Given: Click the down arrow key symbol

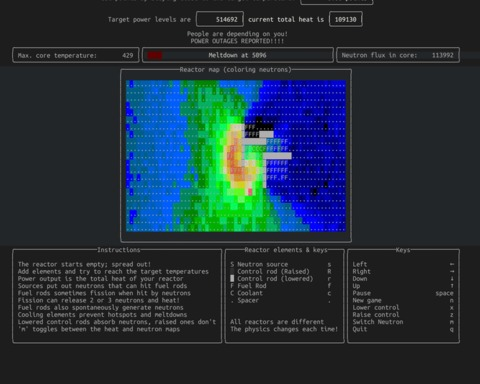Looking at the screenshot, I should pos(452,279).
